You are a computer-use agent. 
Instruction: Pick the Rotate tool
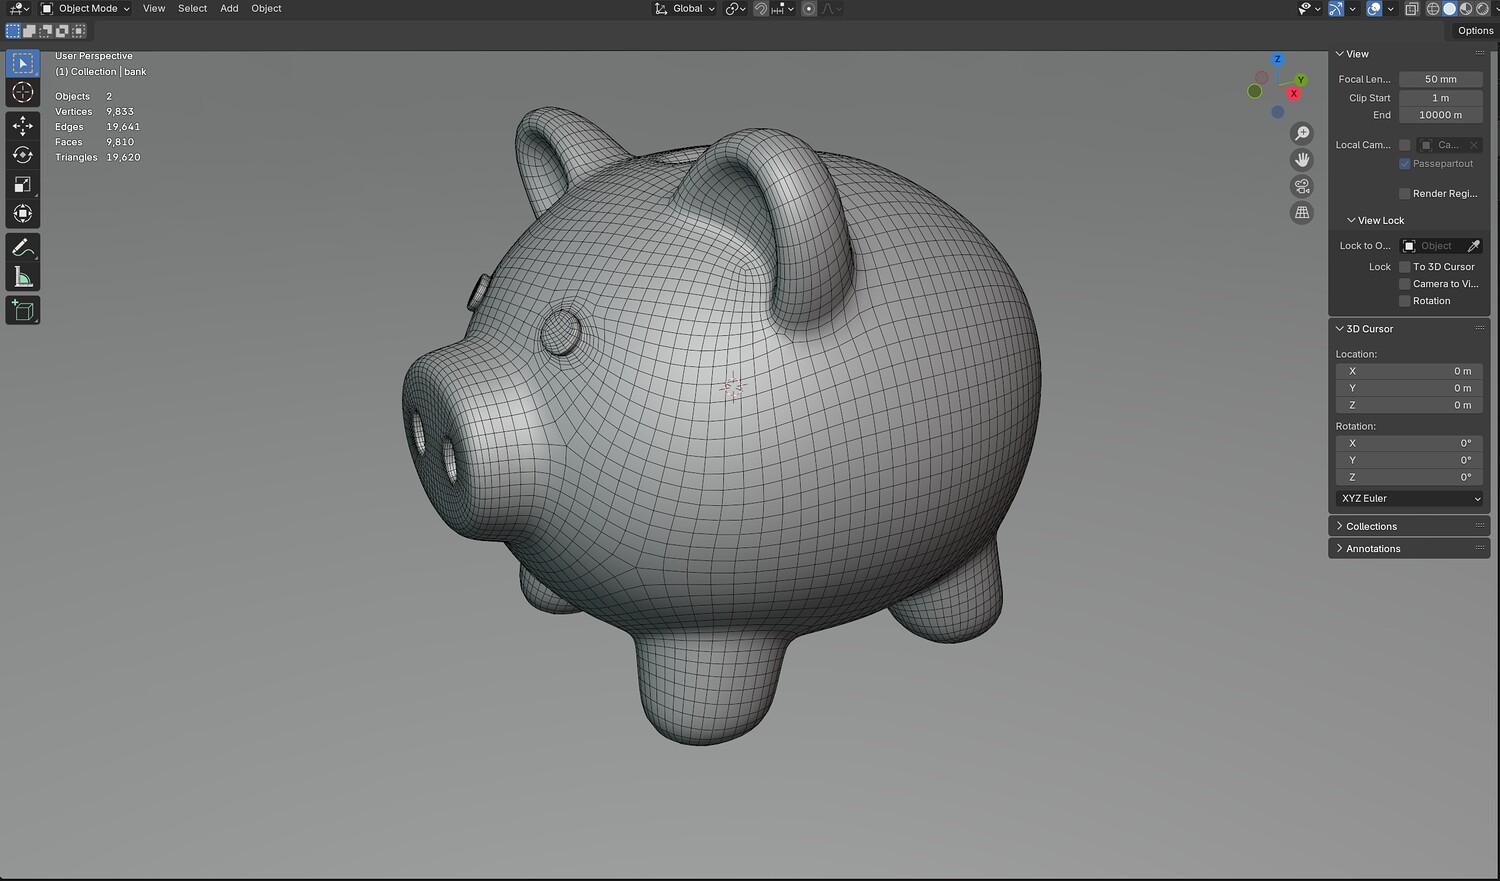pos(22,154)
